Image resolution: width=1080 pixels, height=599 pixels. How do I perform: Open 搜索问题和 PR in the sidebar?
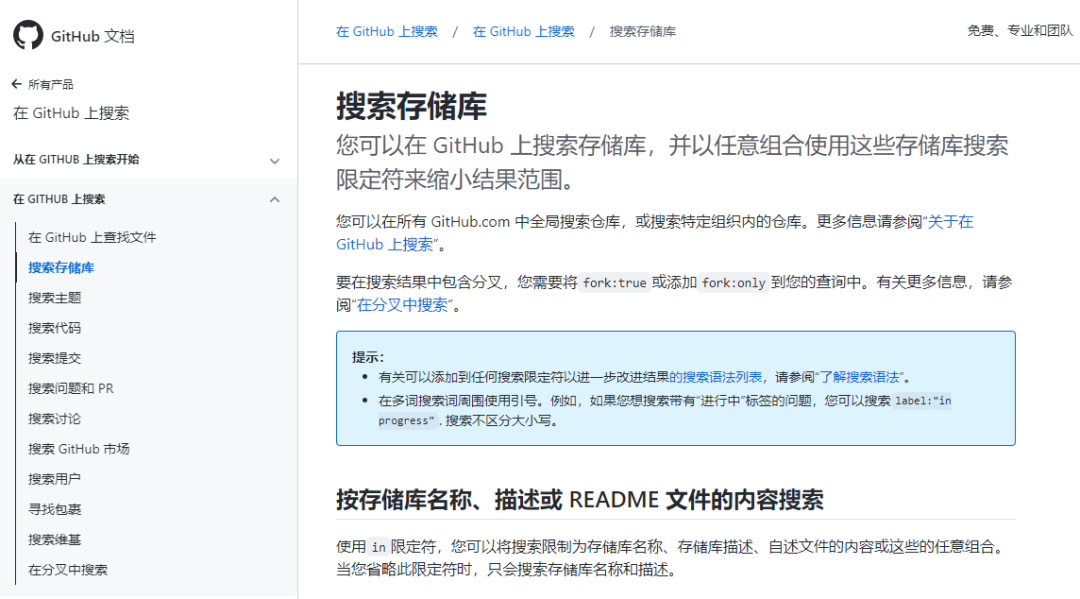pos(71,389)
